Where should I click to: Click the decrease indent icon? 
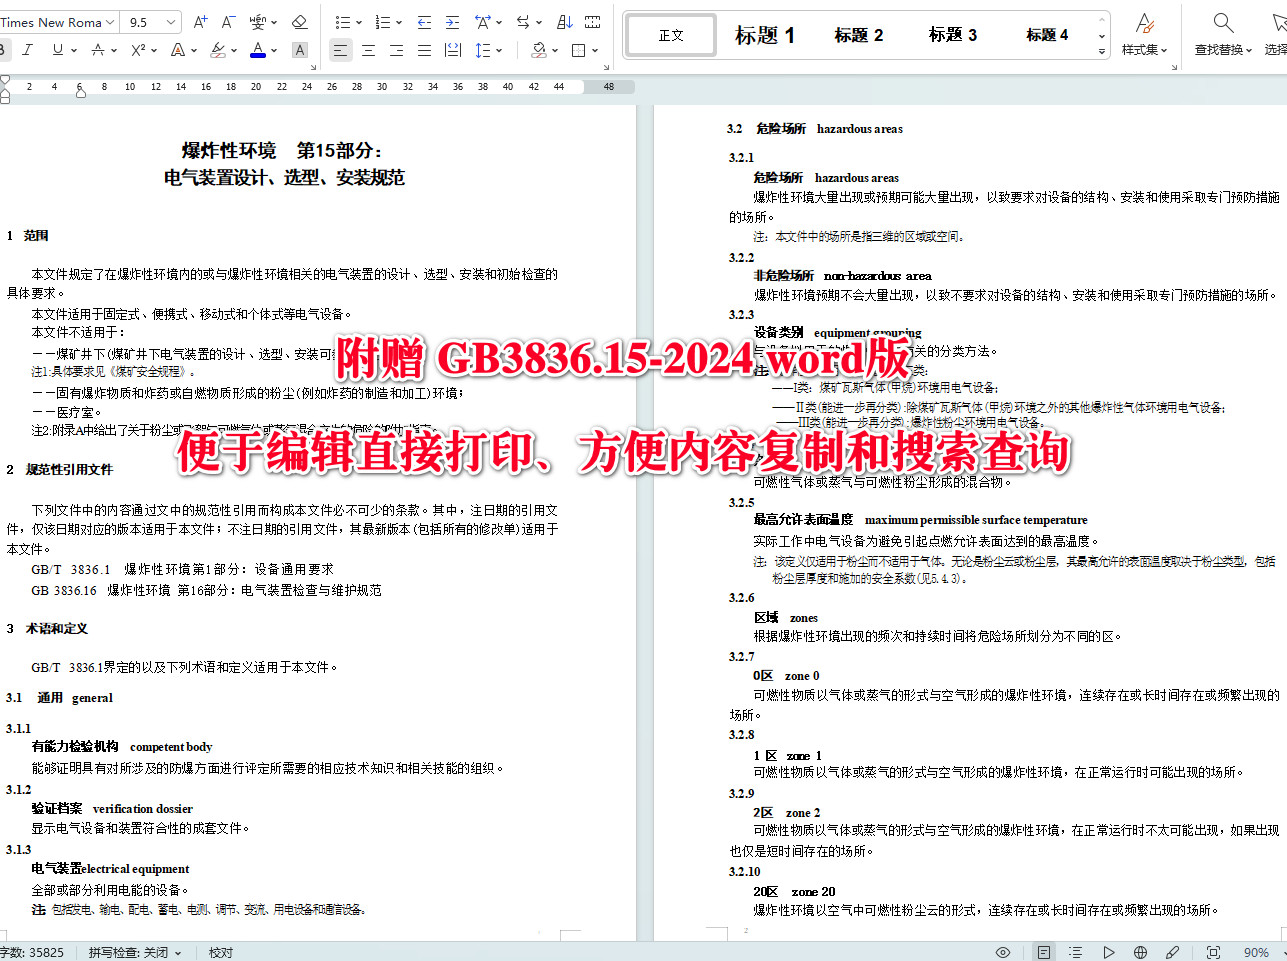(x=426, y=22)
